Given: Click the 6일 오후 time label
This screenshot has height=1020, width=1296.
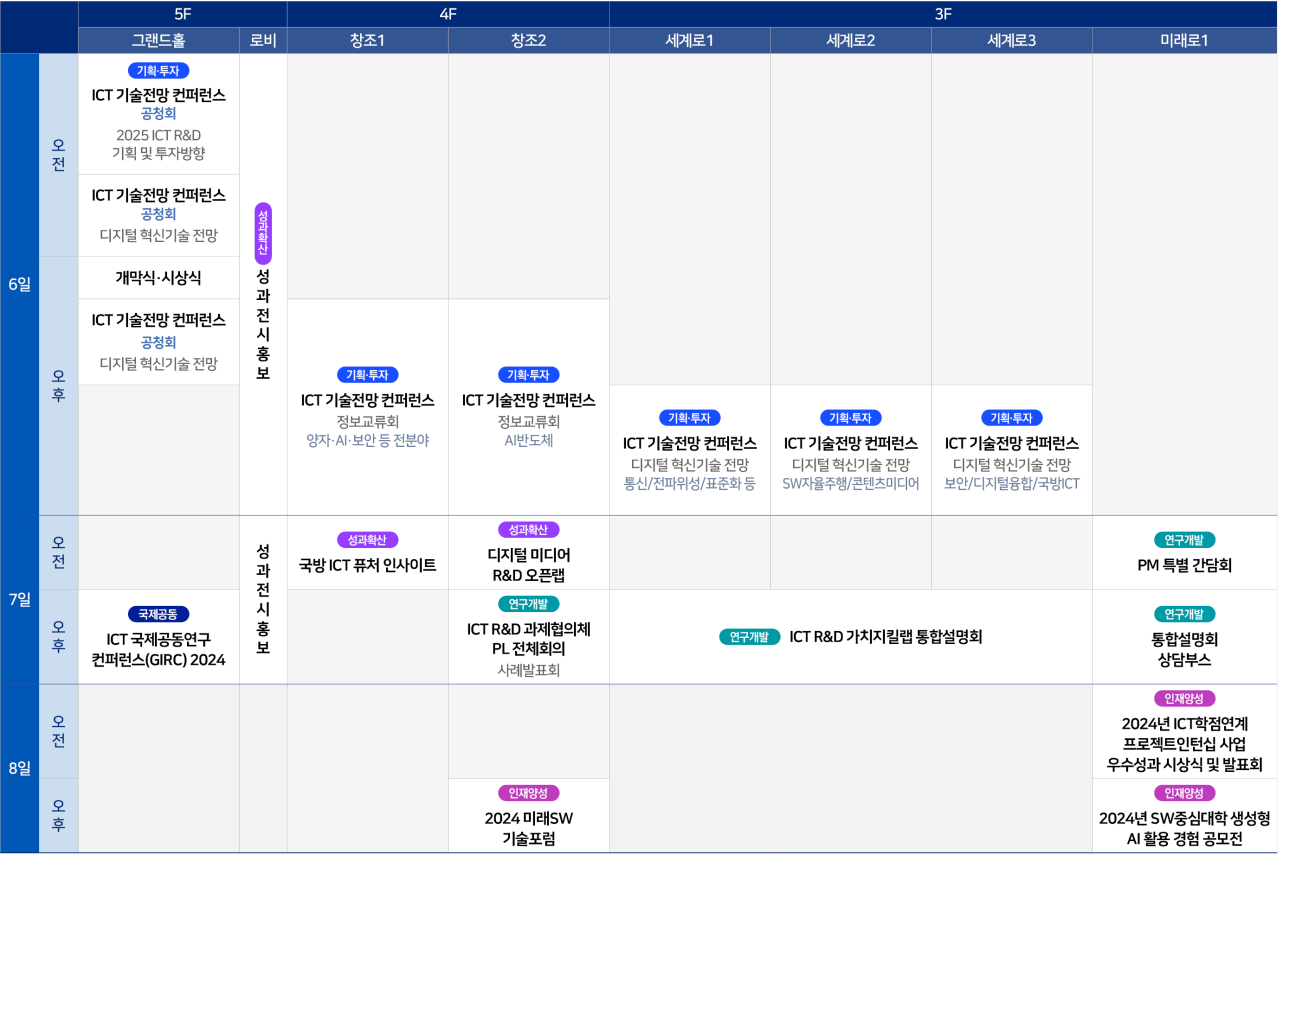Looking at the screenshot, I should pyautogui.click(x=59, y=386).
